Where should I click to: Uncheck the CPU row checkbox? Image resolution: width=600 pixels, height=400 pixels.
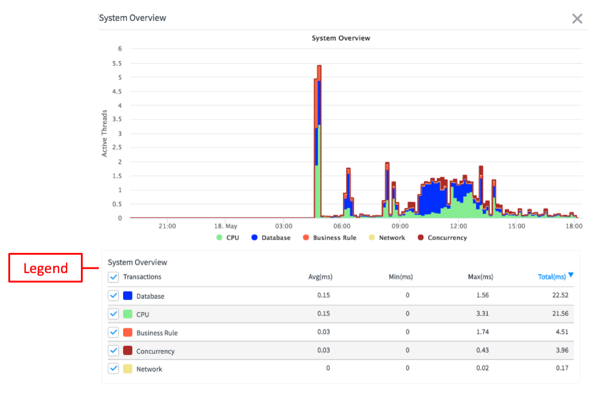click(x=113, y=314)
